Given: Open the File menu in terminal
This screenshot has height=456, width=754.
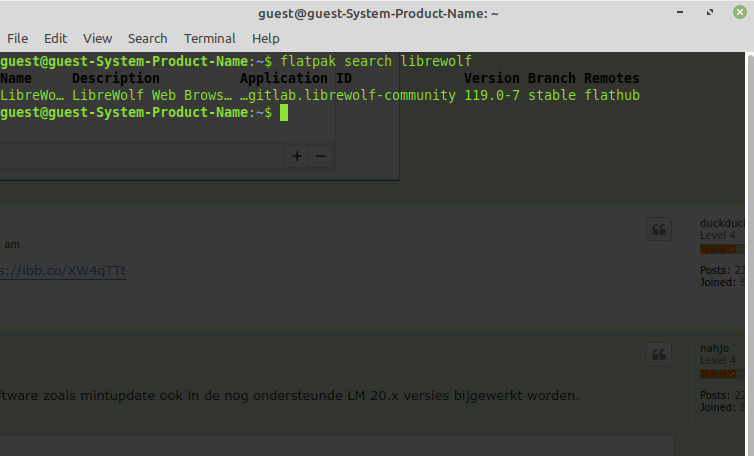Looking at the screenshot, I should click(x=17, y=38).
